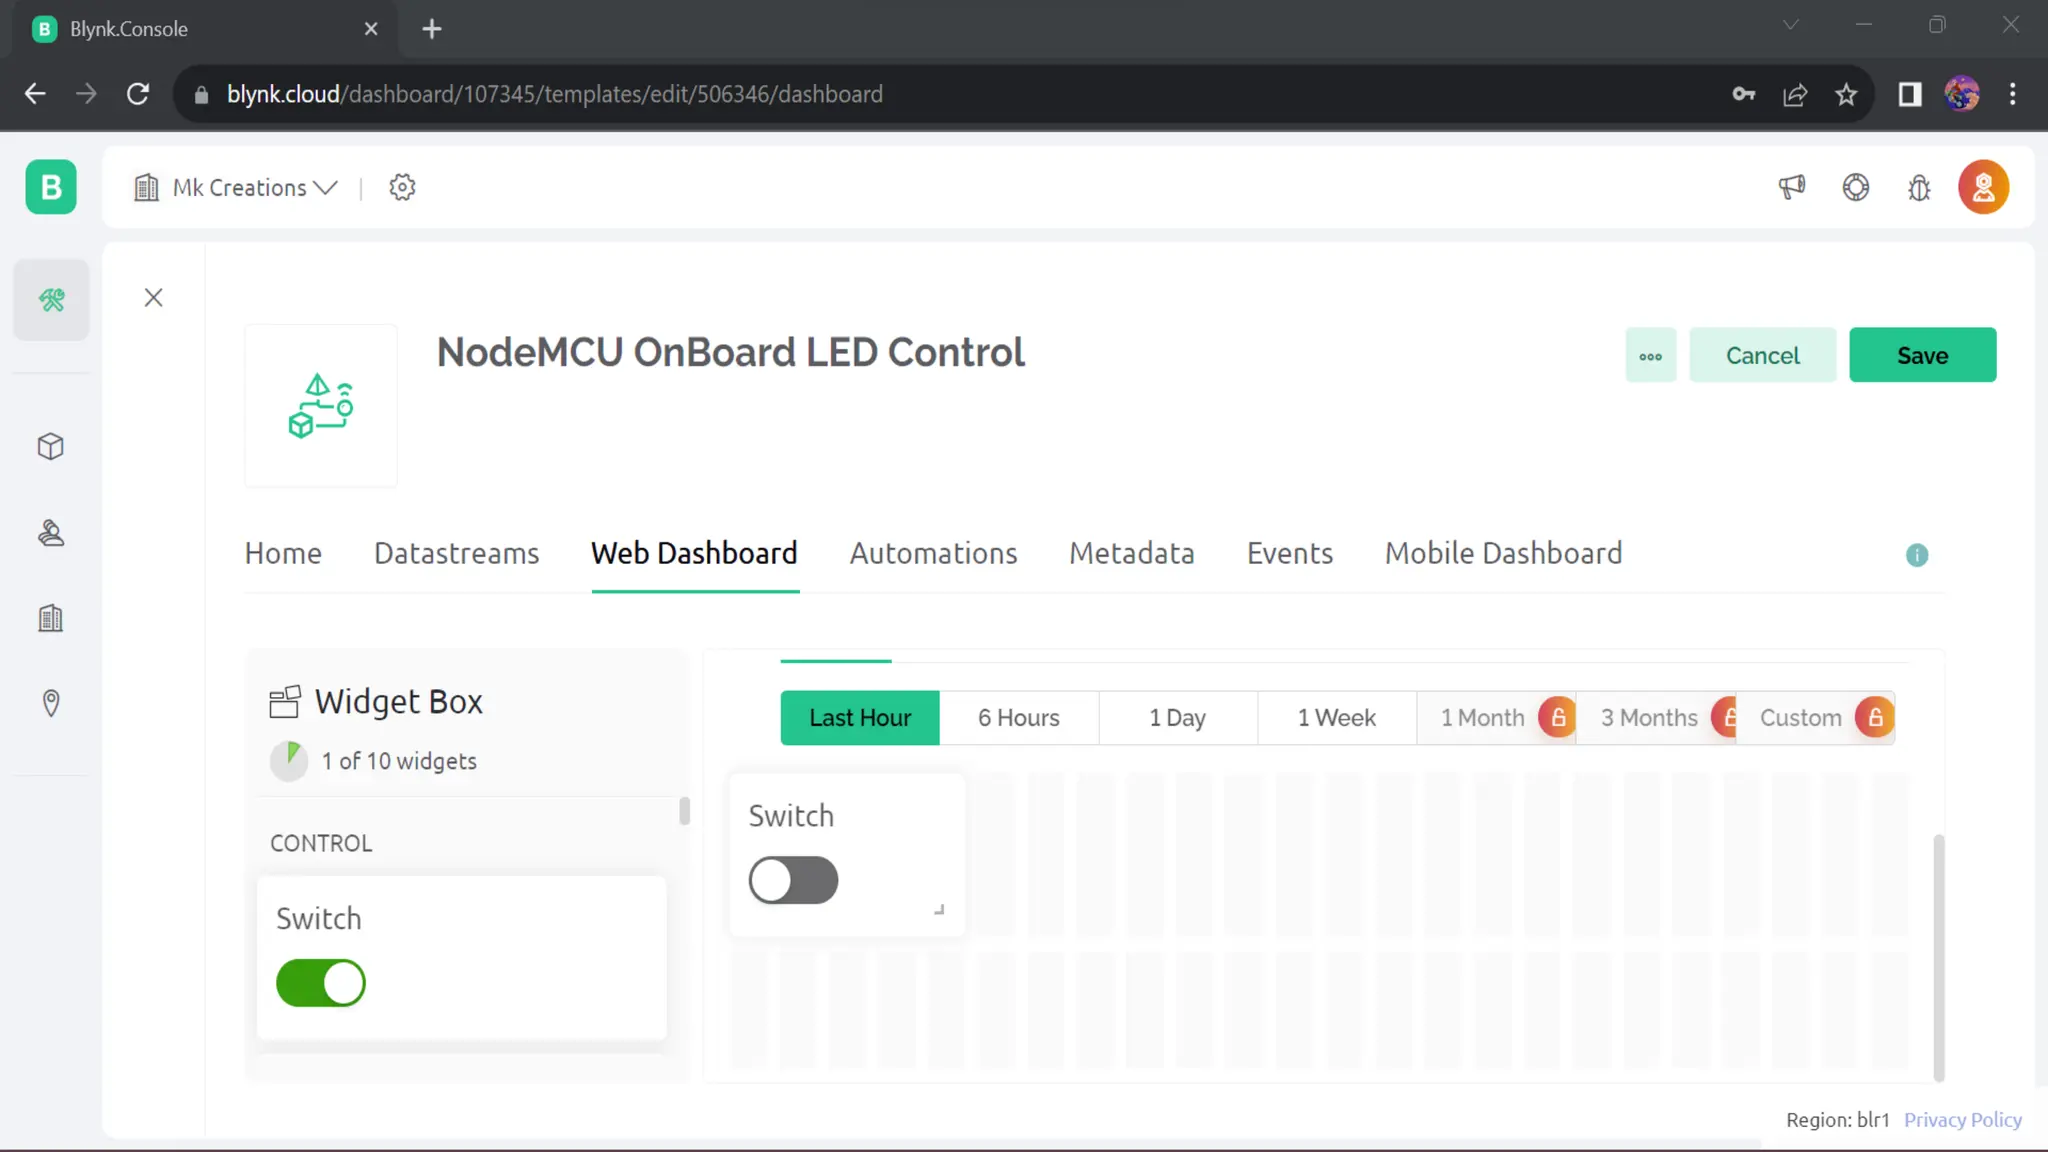Open the help lifebuoy icon in header

click(x=1856, y=187)
